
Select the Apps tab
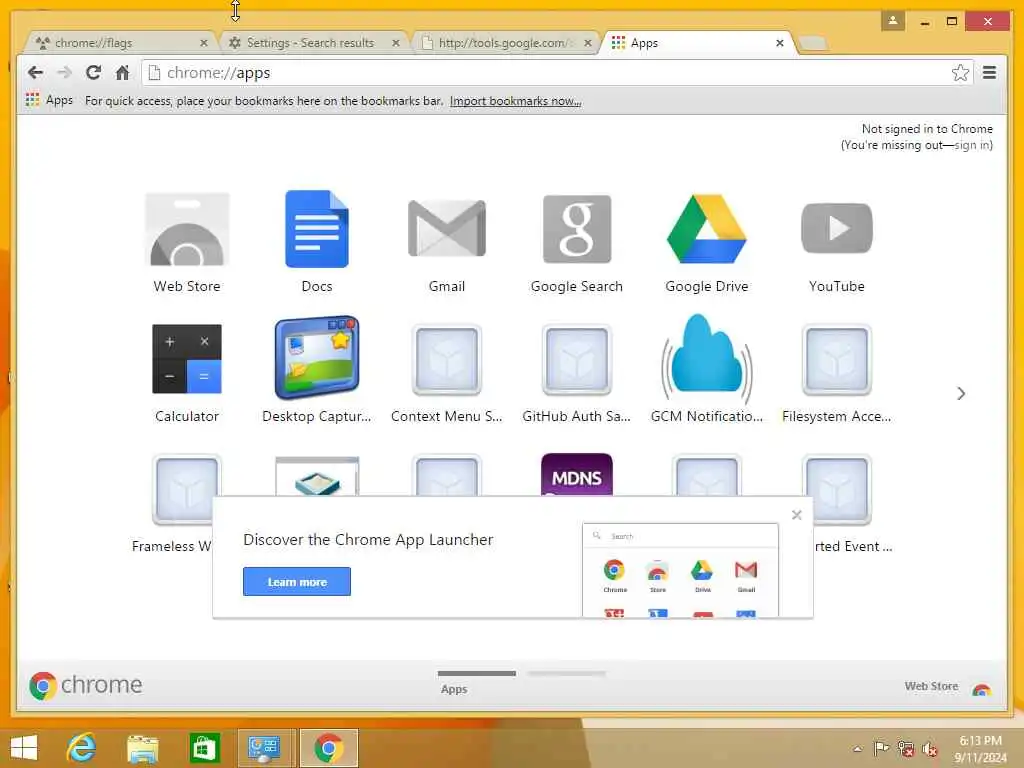click(x=699, y=43)
